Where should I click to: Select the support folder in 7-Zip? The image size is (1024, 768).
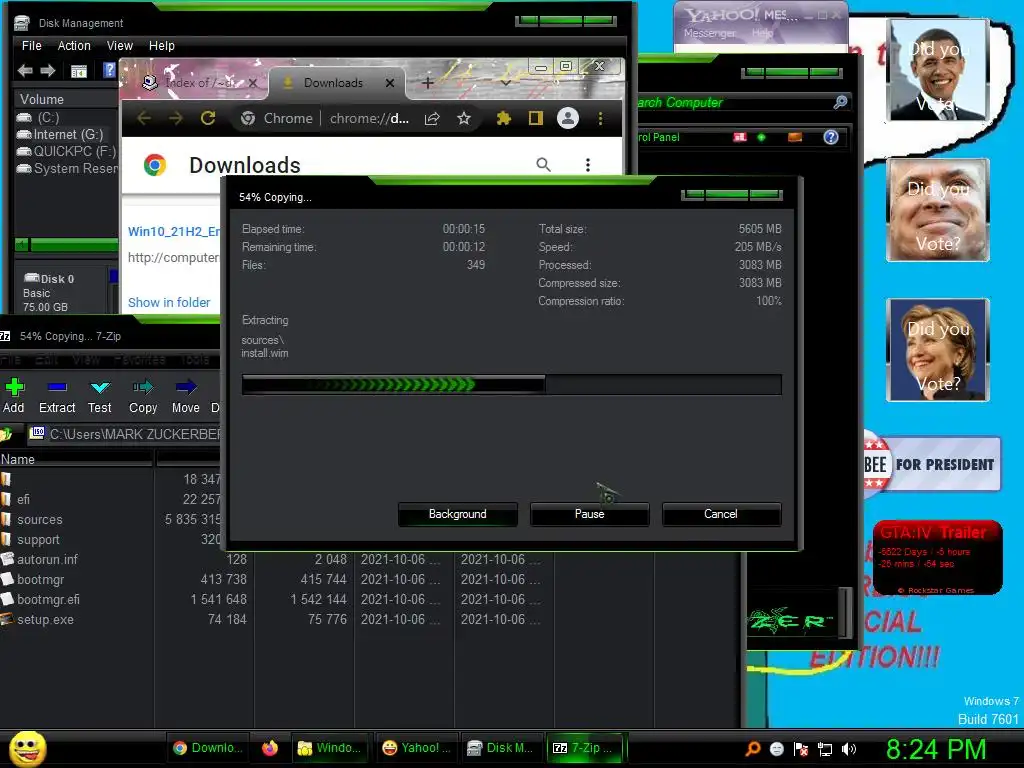tap(38, 540)
